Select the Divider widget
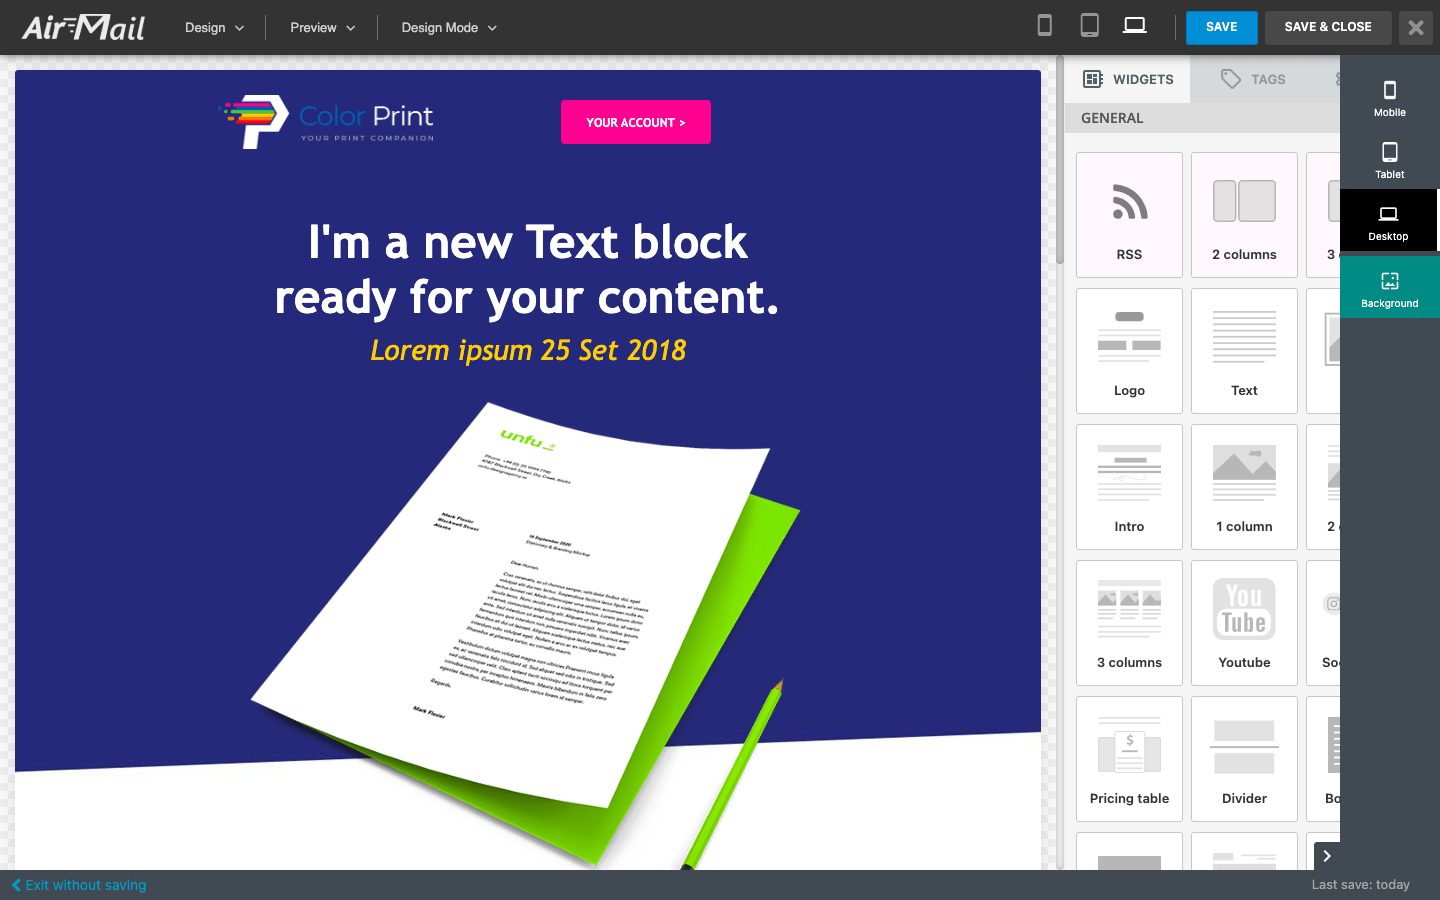1440x900 pixels. [x=1244, y=759]
